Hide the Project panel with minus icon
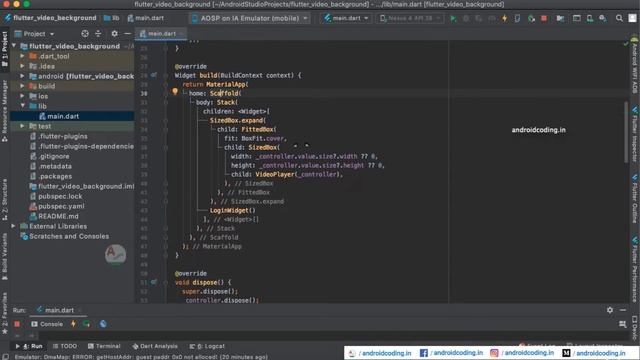 tap(127, 33)
